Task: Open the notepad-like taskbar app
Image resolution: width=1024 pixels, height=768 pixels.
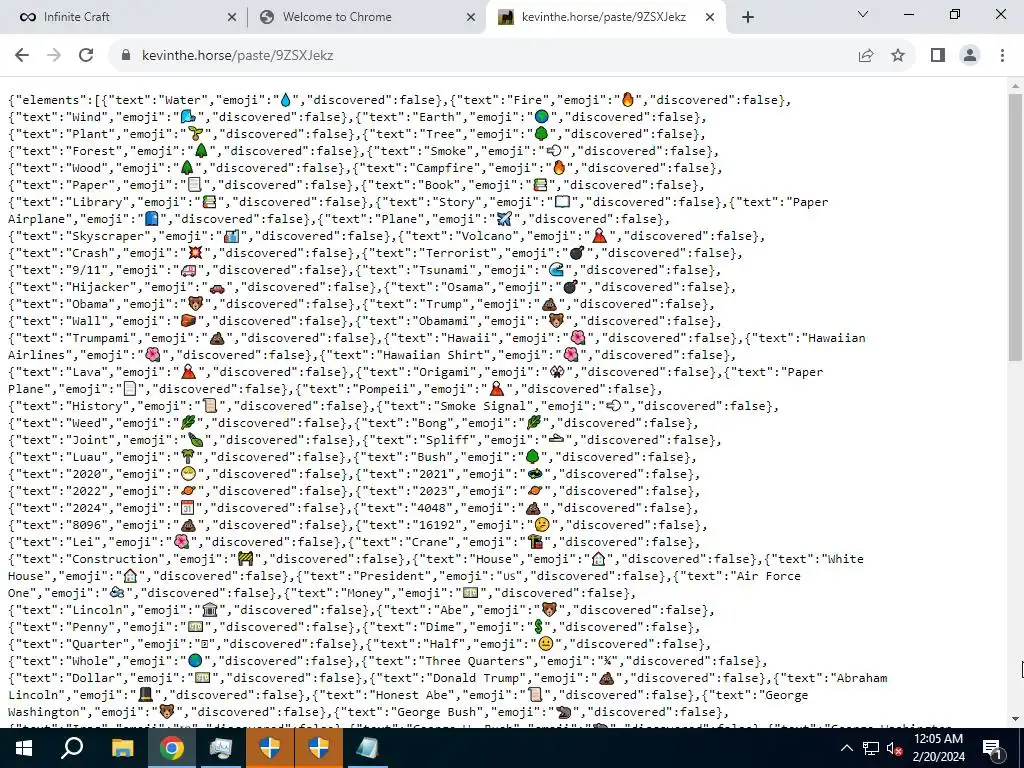Action: pyautogui.click(x=367, y=748)
